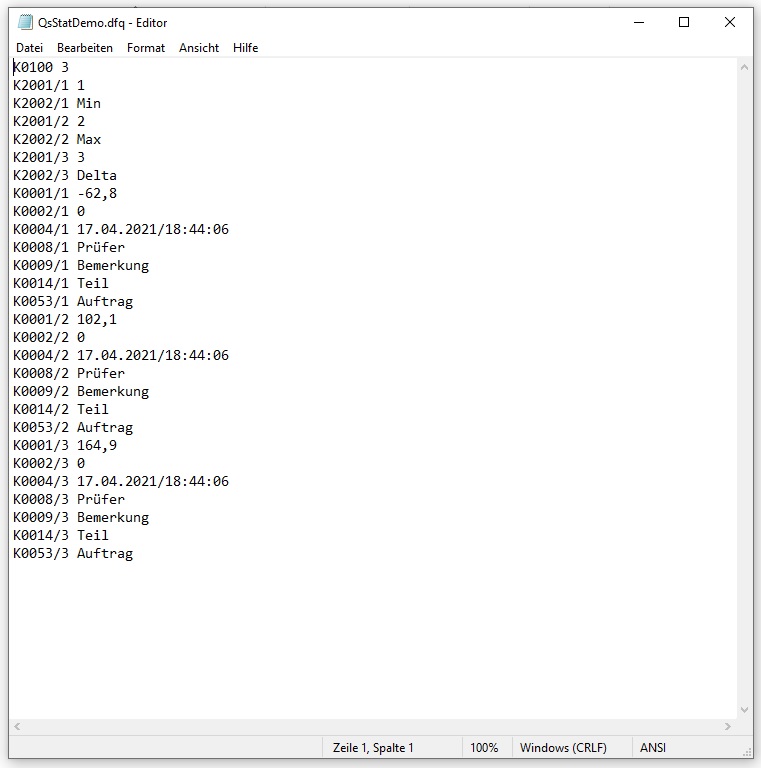The image size is (761, 768).
Task: Click the Notepad icon in title bar
Action: (x=26, y=23)
